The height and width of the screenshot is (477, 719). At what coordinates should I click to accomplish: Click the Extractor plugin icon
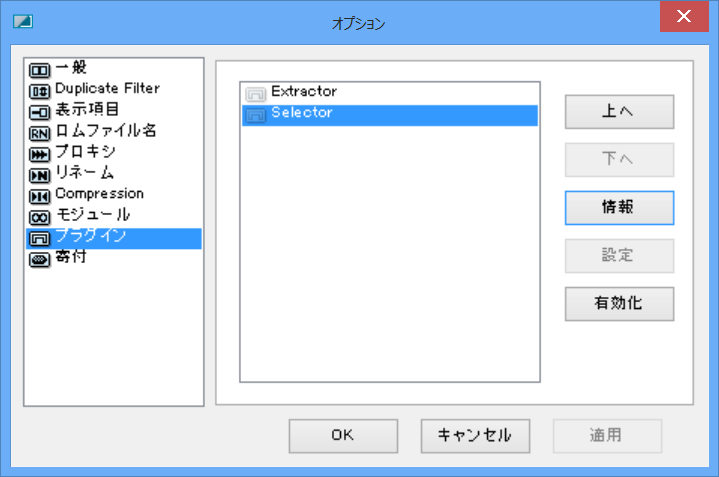point(255,94)
